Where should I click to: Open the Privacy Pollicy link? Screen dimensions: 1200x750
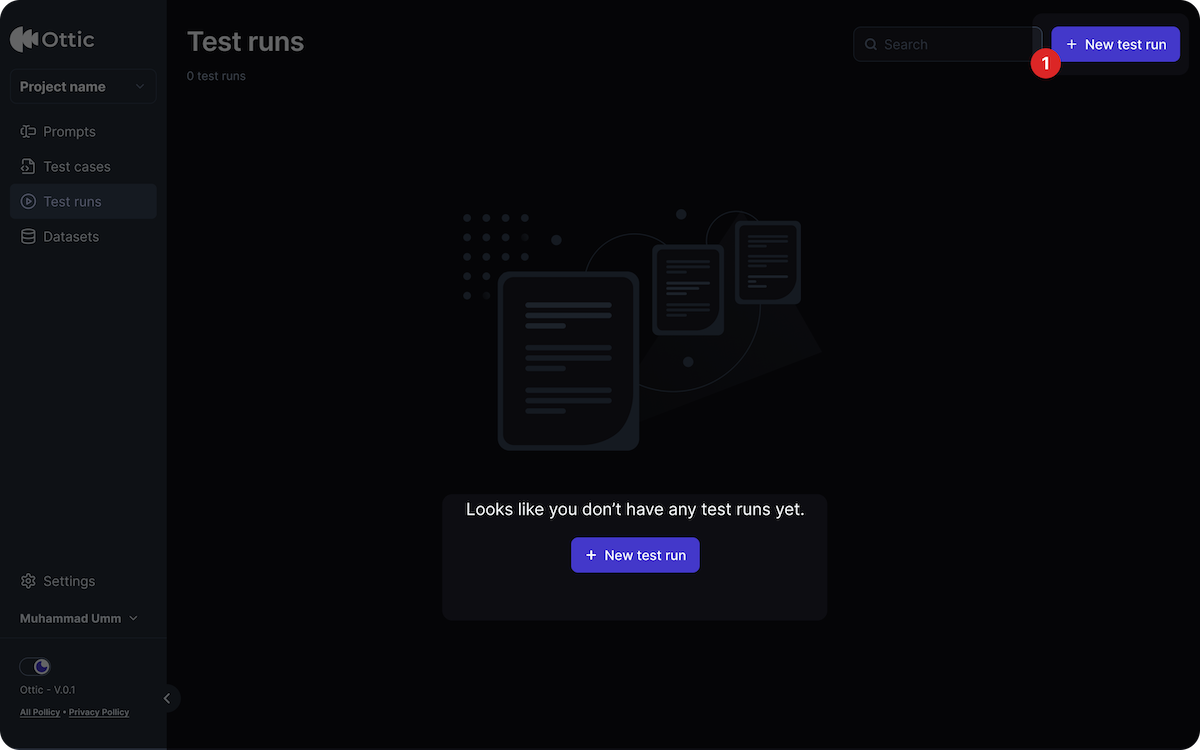pos(98,712)
